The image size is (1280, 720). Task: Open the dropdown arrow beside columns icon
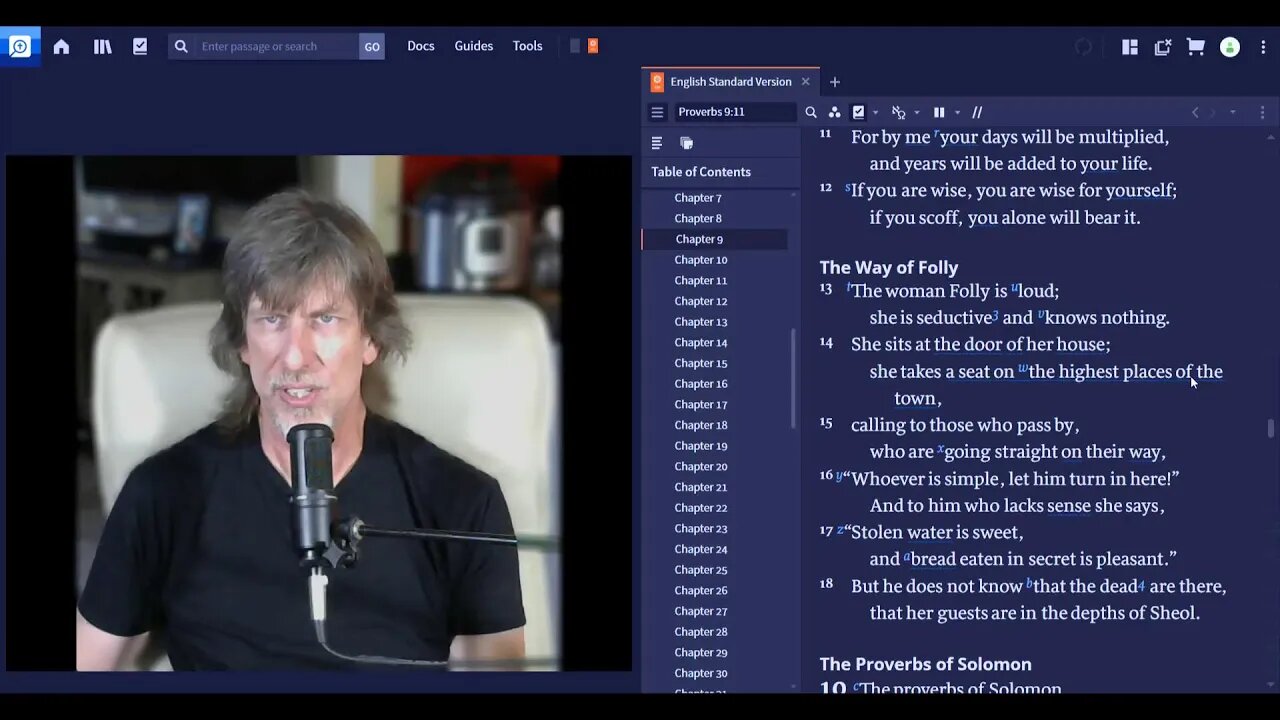(957, 113)
